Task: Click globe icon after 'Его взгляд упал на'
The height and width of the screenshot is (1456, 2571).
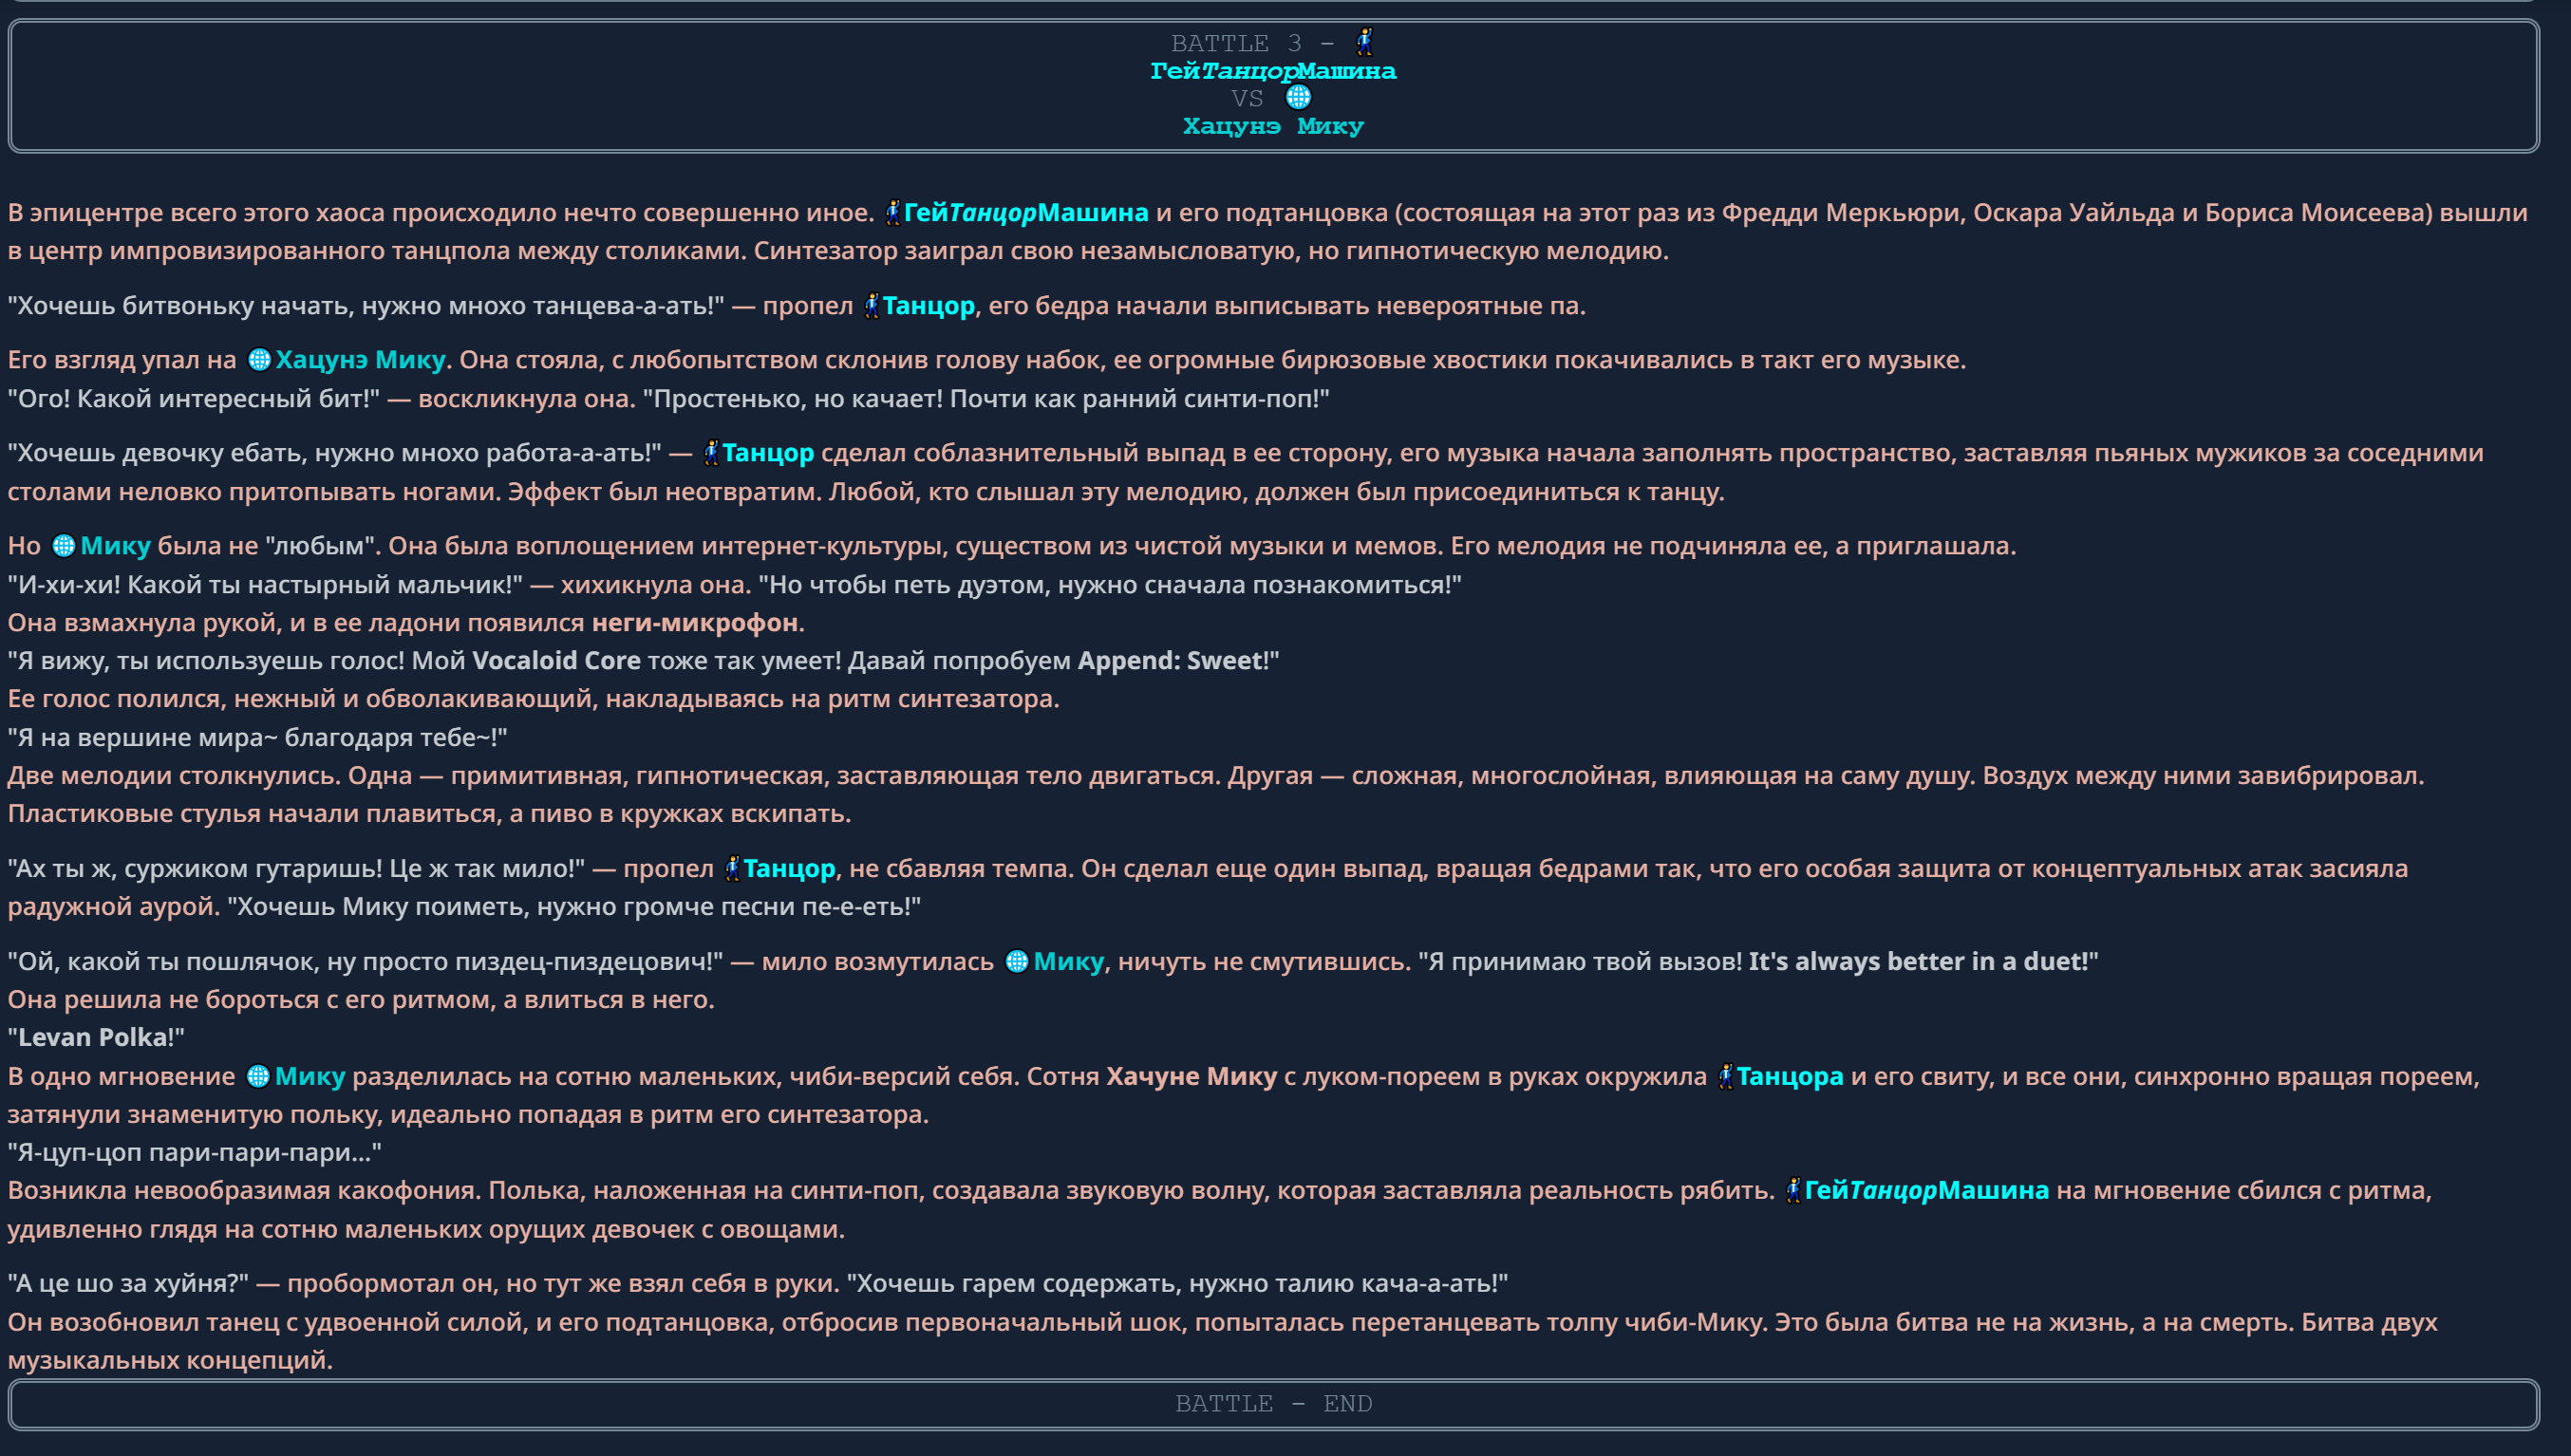Action: click(x=259, y=360)
